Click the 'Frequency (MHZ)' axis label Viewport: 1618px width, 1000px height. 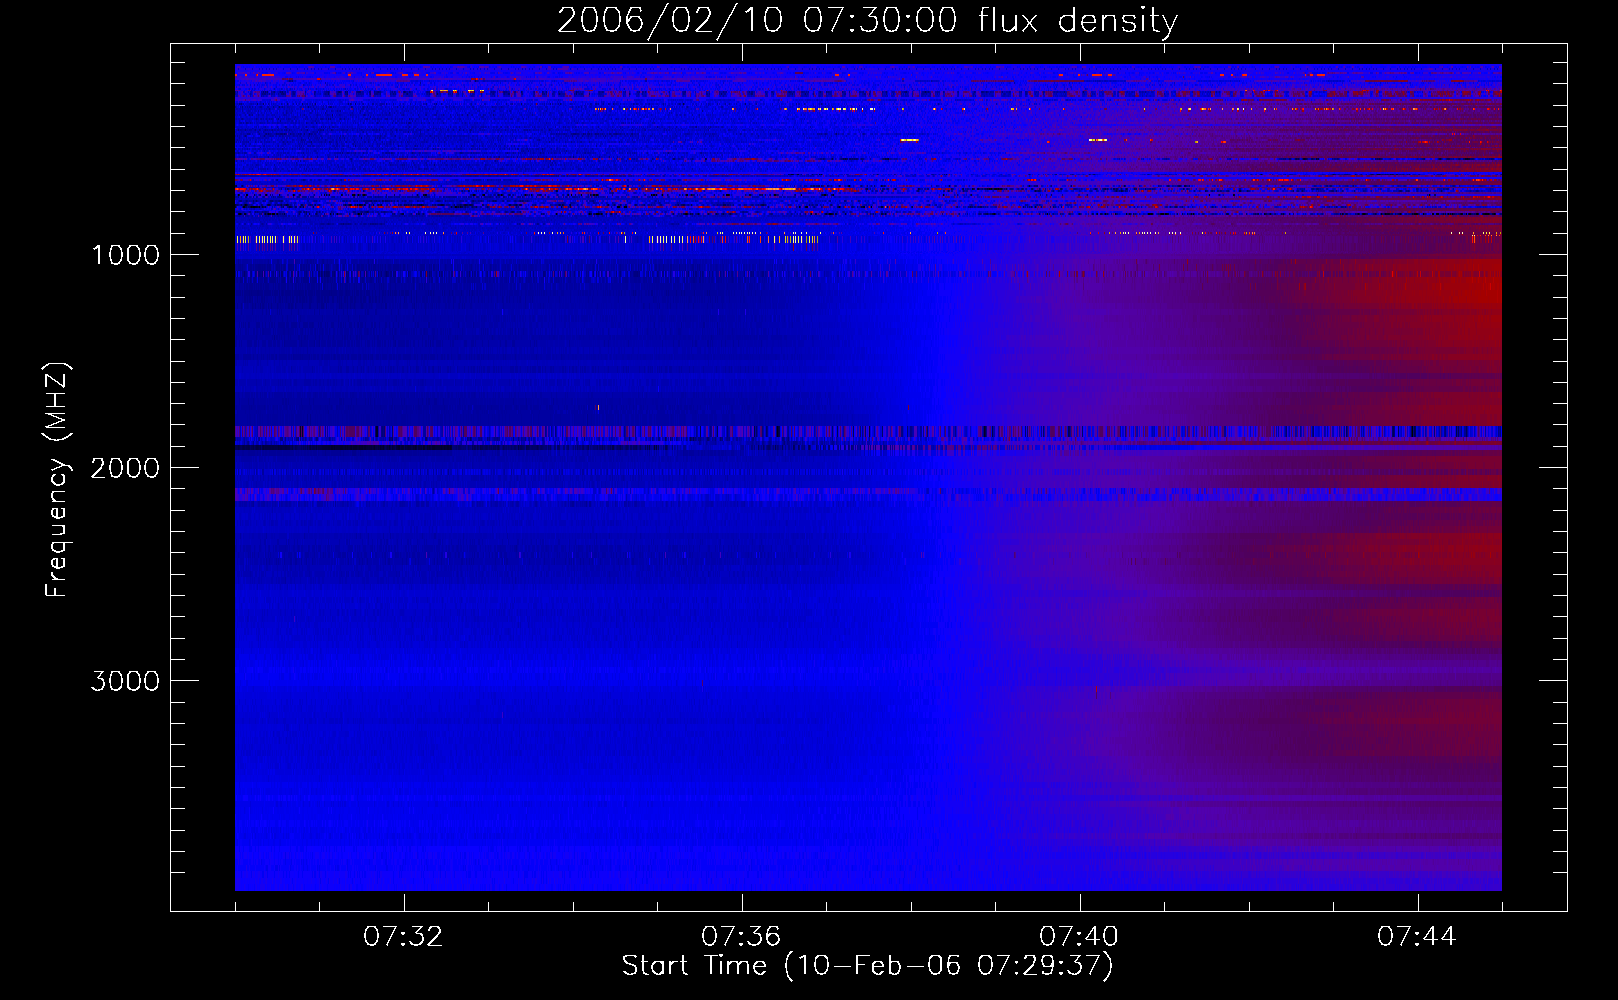tap(57, 480)
